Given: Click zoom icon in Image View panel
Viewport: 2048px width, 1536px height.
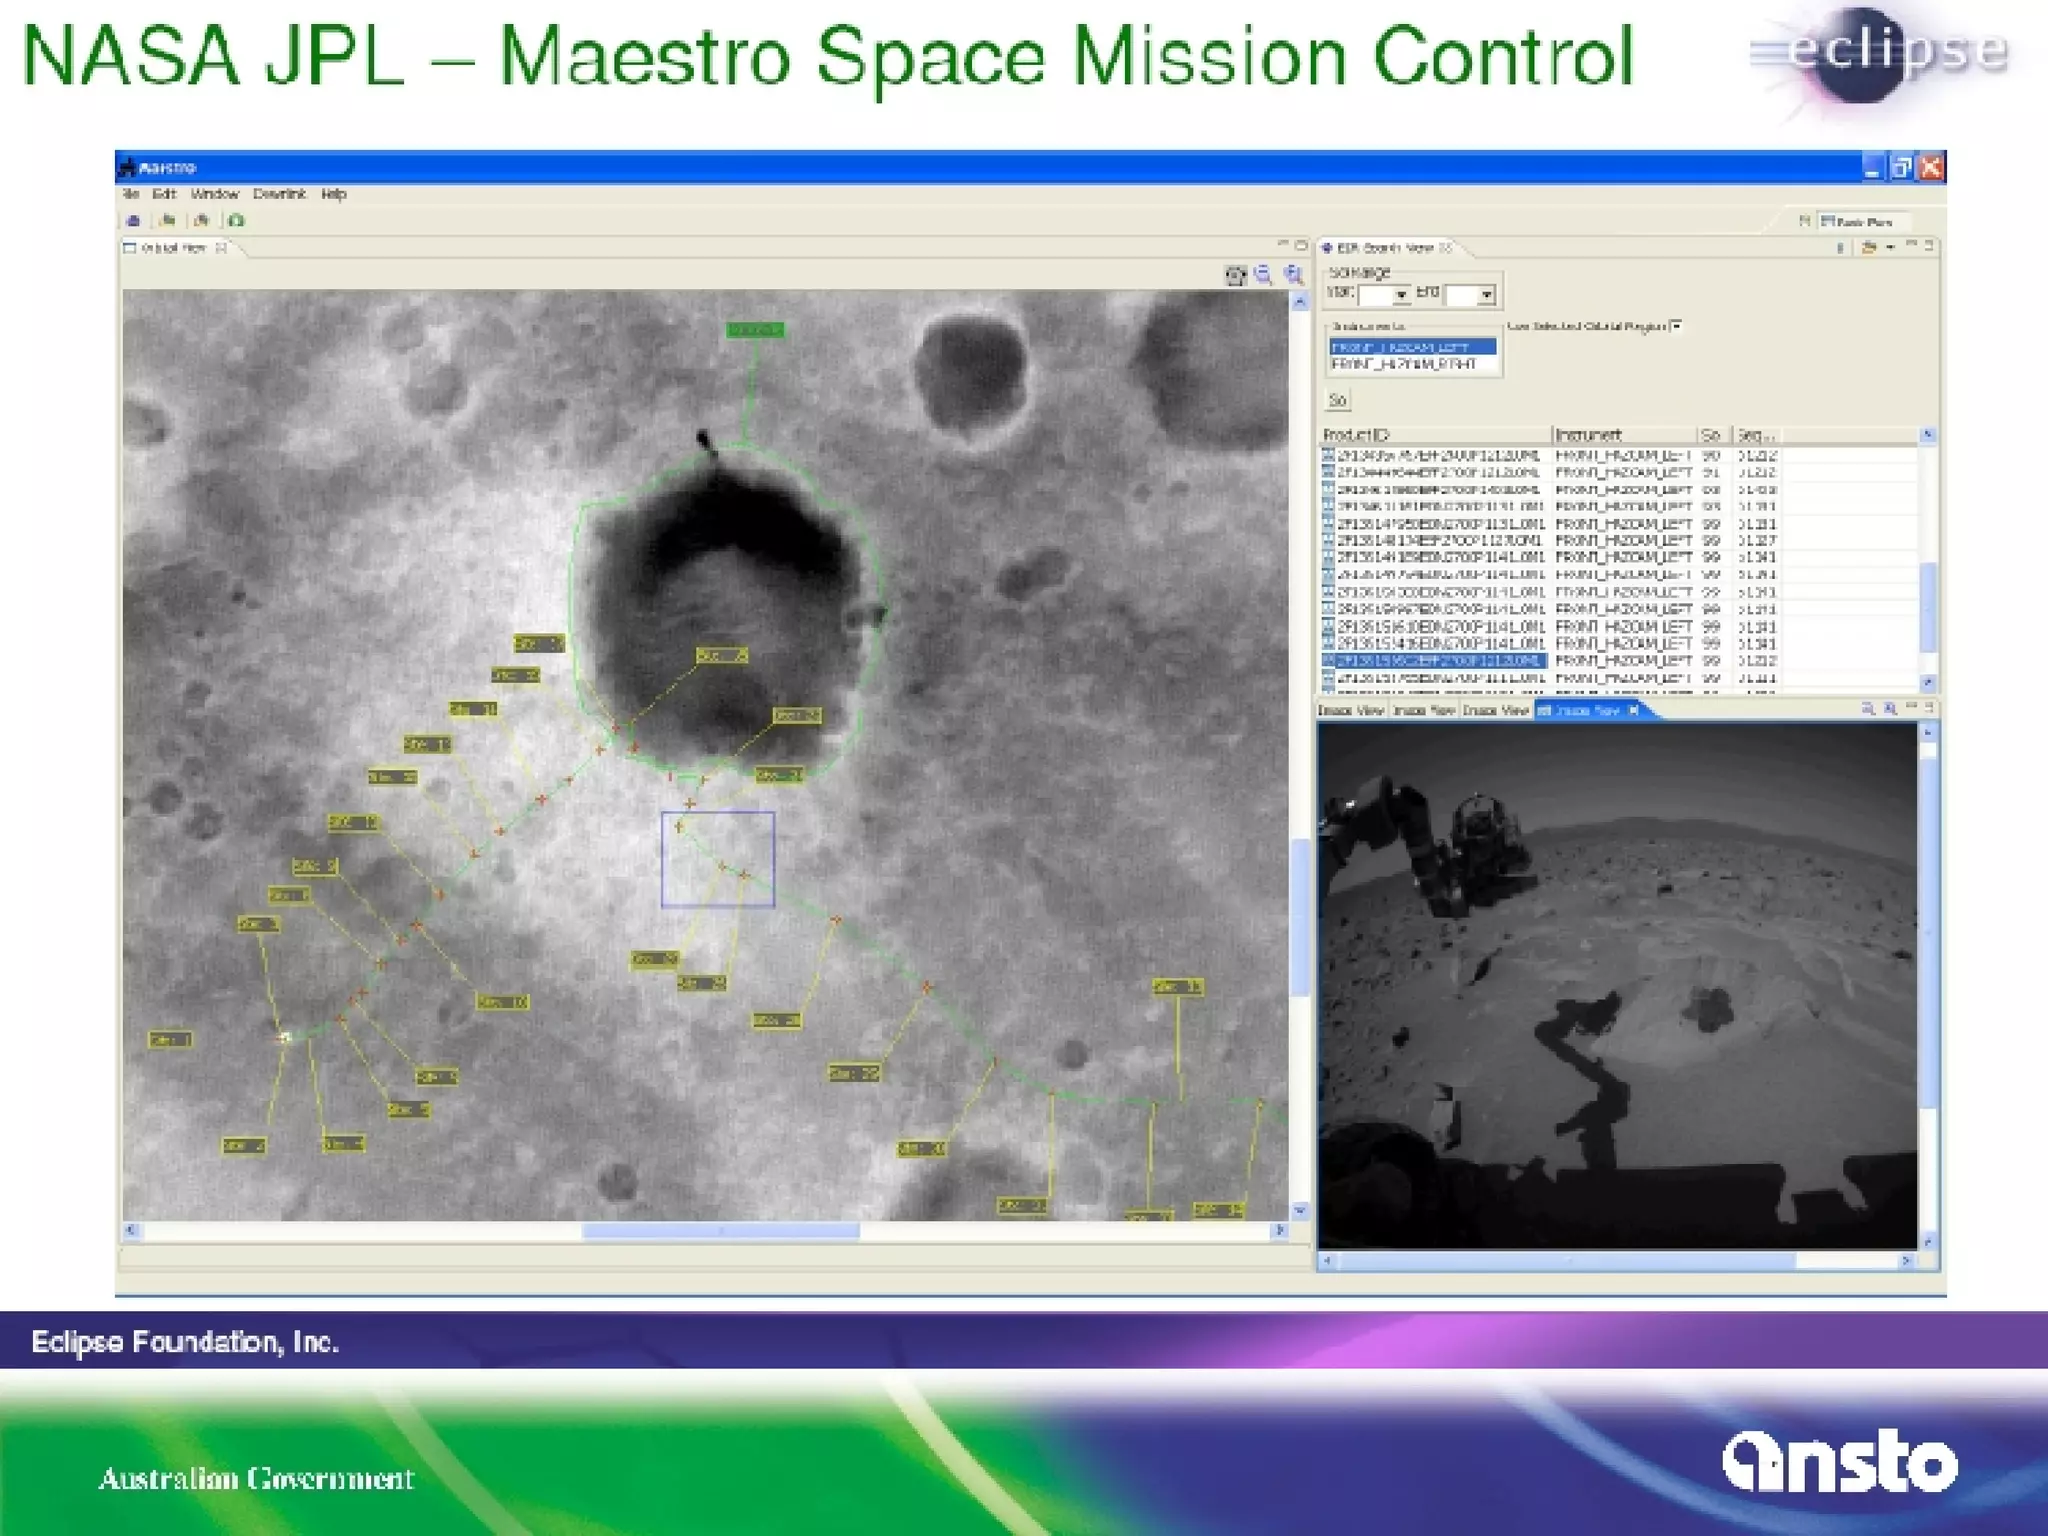Looking at the screenshot, I should coord(1867,709).
